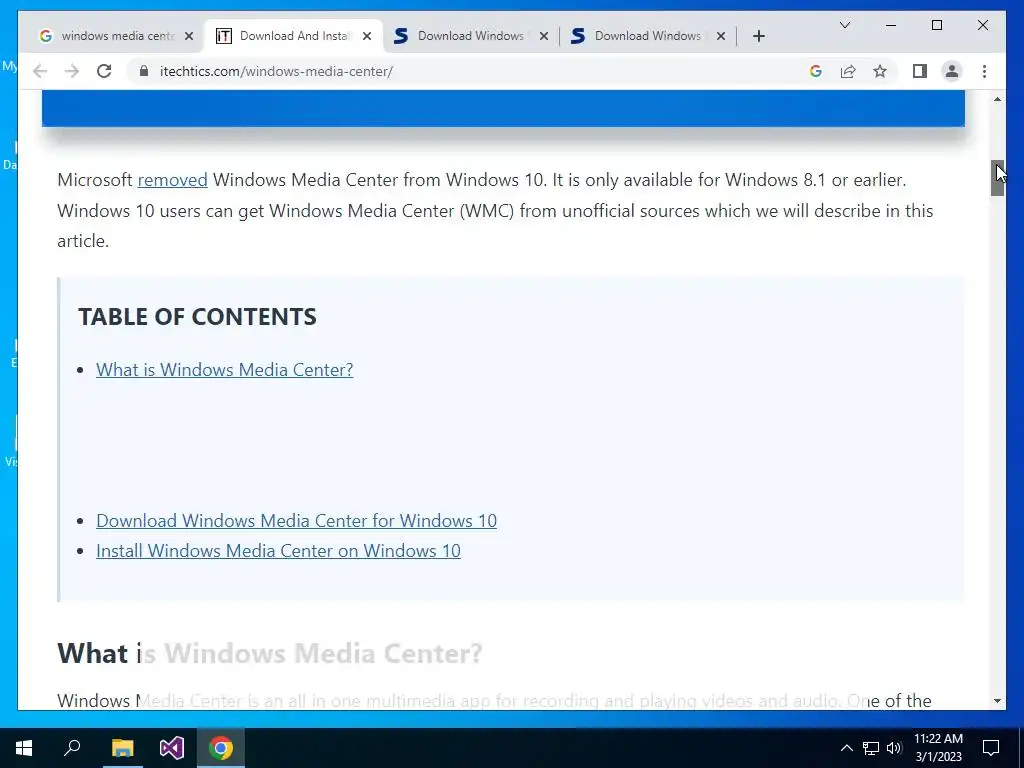Image resolution: width=1024 pixels, height=768 pixels.
Task: Click the vertical scrollbar thumb
Action: point(997,178)
